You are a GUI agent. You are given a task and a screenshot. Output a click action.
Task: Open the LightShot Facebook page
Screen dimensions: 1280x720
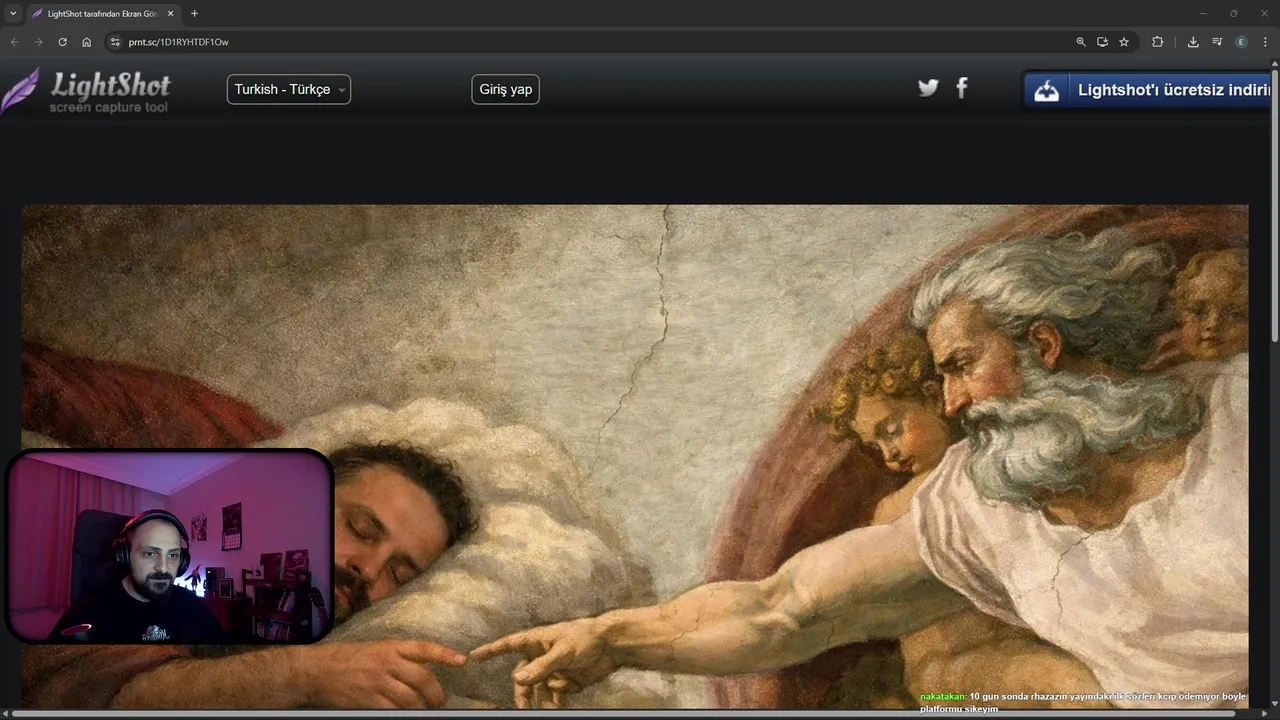click(x=962, y=88)
